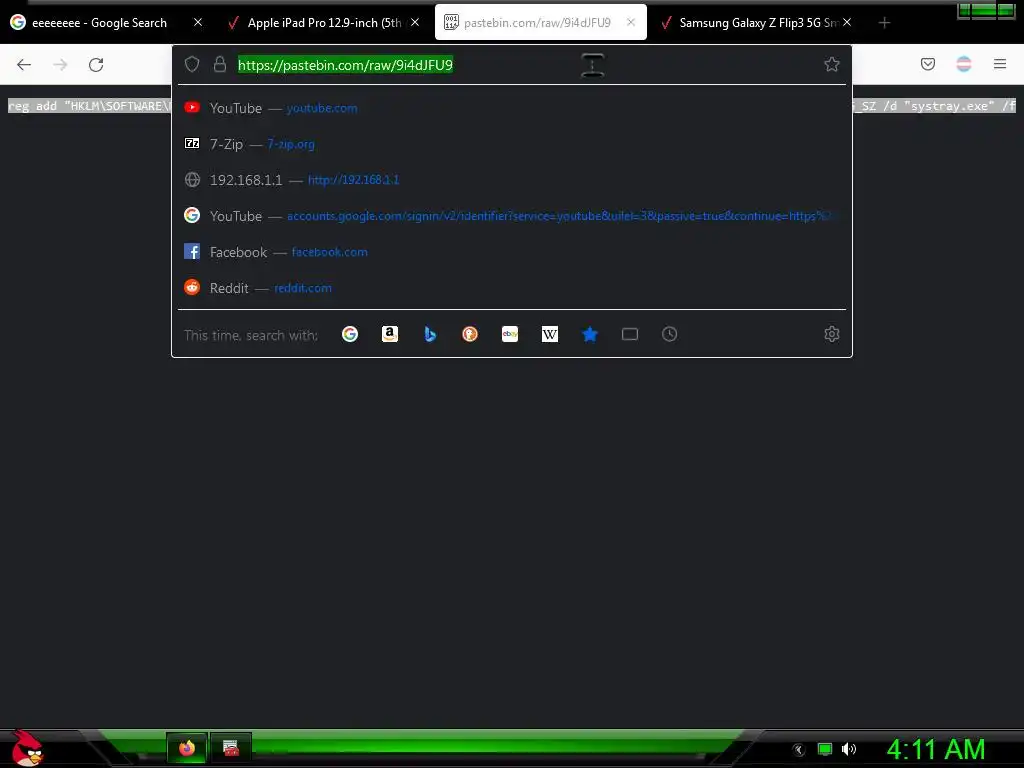The width and height of the screenshot is (1024, 768).
Task: Open the YouTube youtube.com suggestion
Action: (x=512, y=108)
